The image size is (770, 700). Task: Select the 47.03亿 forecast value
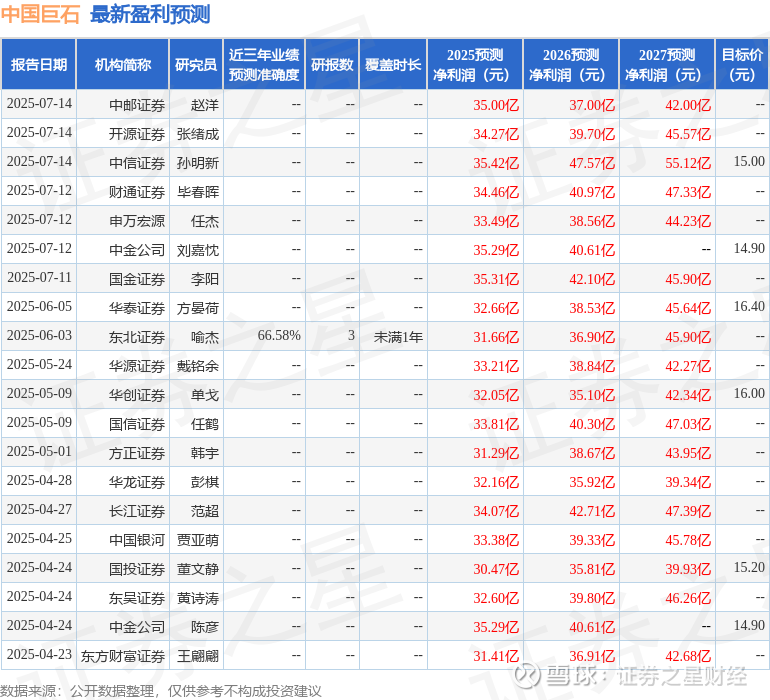click(x=688, y=423)
